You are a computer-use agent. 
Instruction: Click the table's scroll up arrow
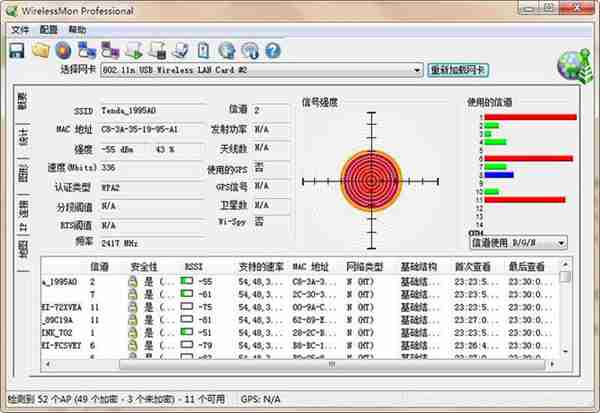point(565,264)
